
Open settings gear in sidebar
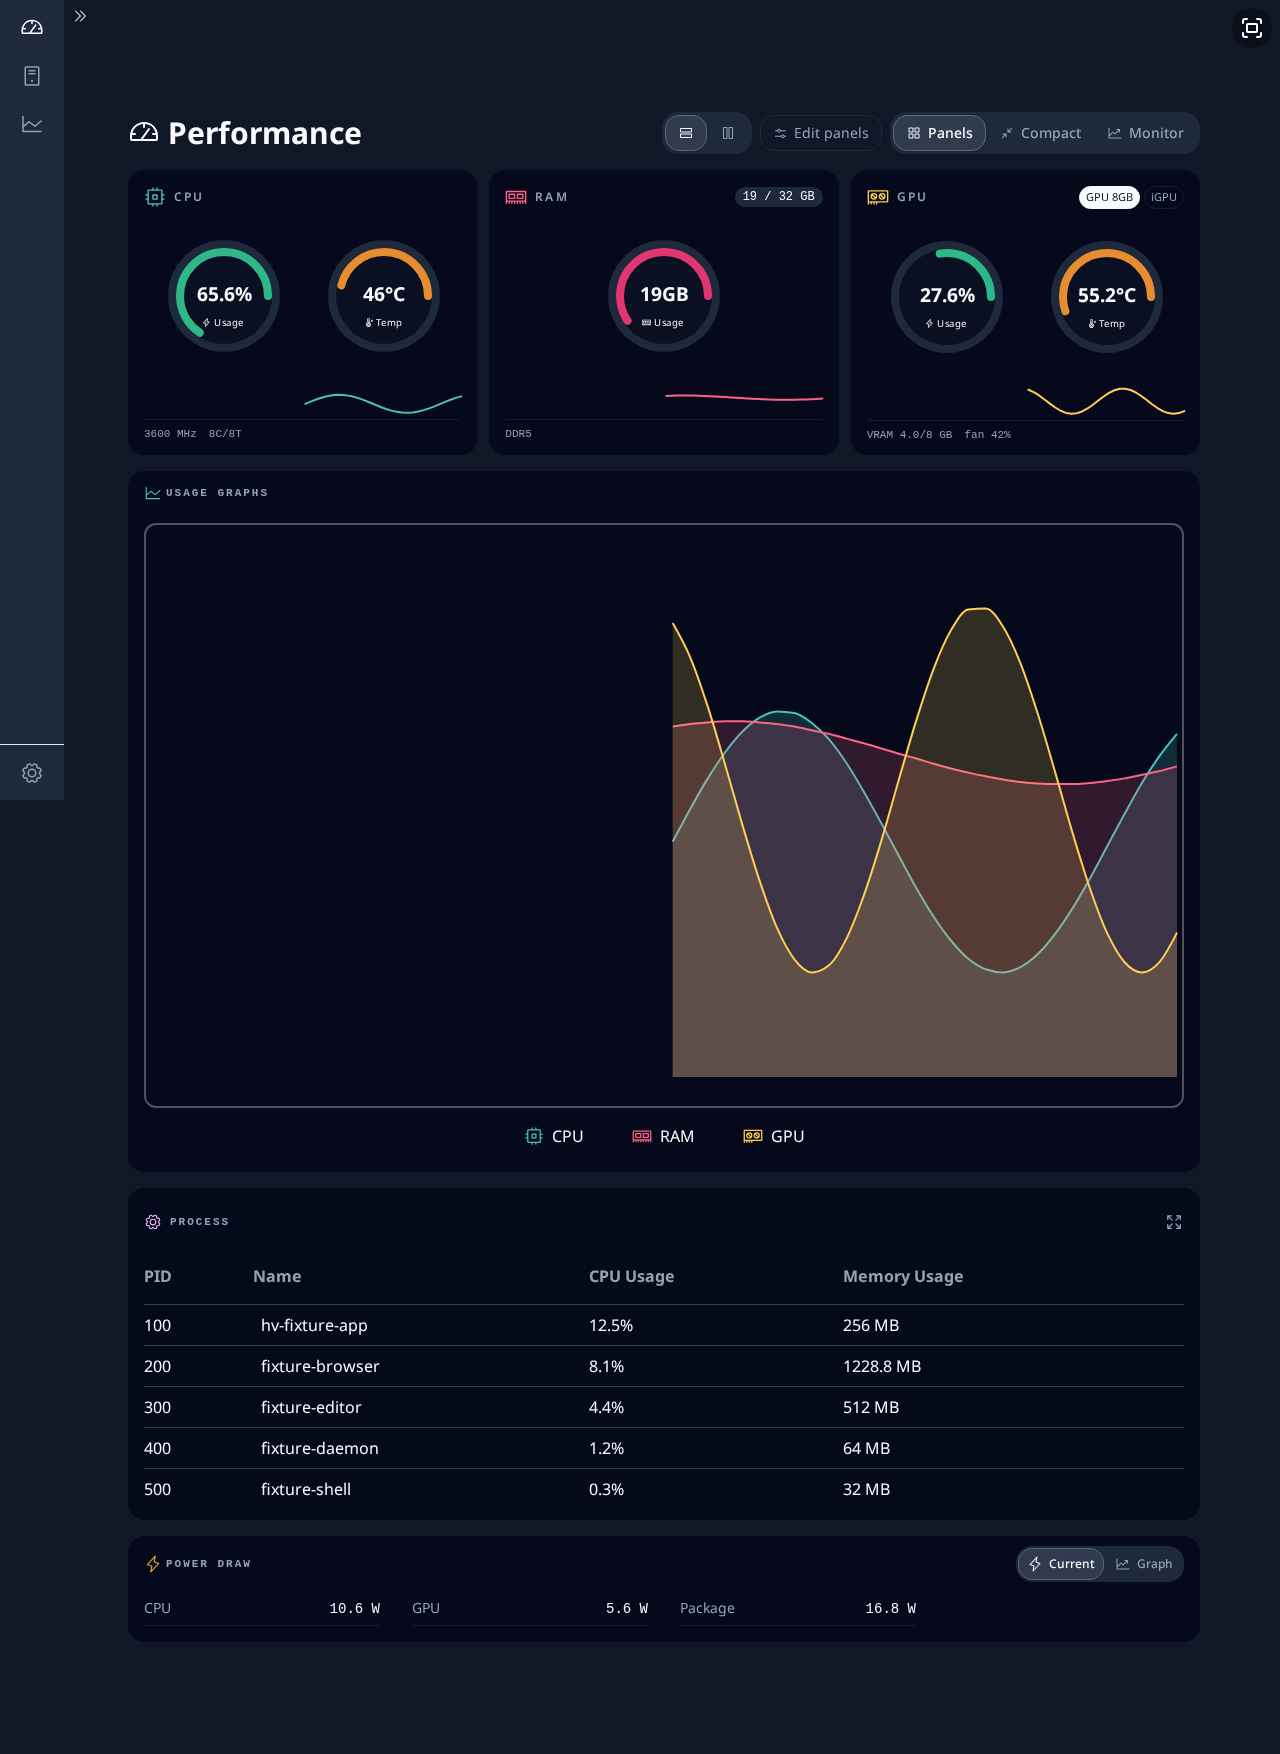point(32,773)
